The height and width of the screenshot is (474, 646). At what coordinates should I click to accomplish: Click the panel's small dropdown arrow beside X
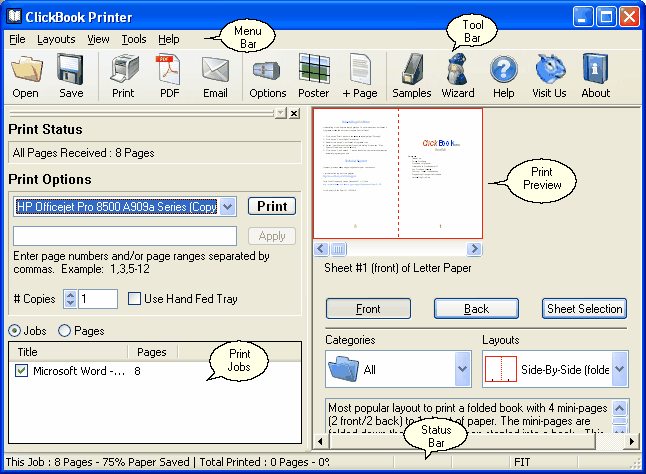281,113
